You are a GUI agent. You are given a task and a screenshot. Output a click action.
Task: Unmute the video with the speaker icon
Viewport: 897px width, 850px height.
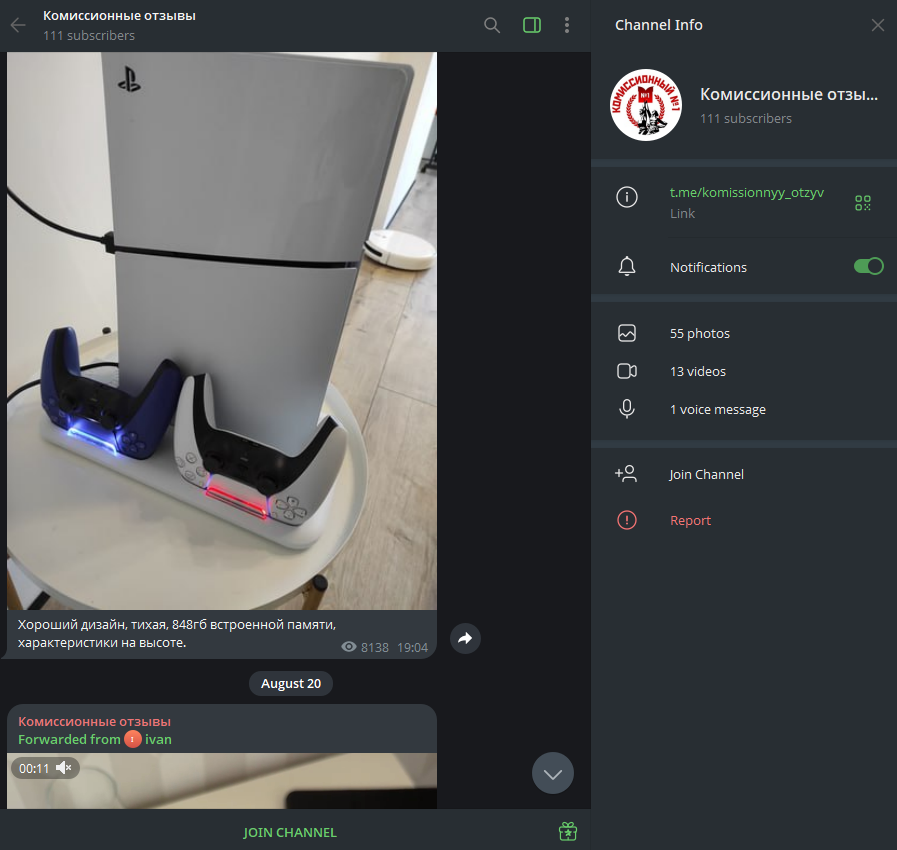tap(63, 768)
